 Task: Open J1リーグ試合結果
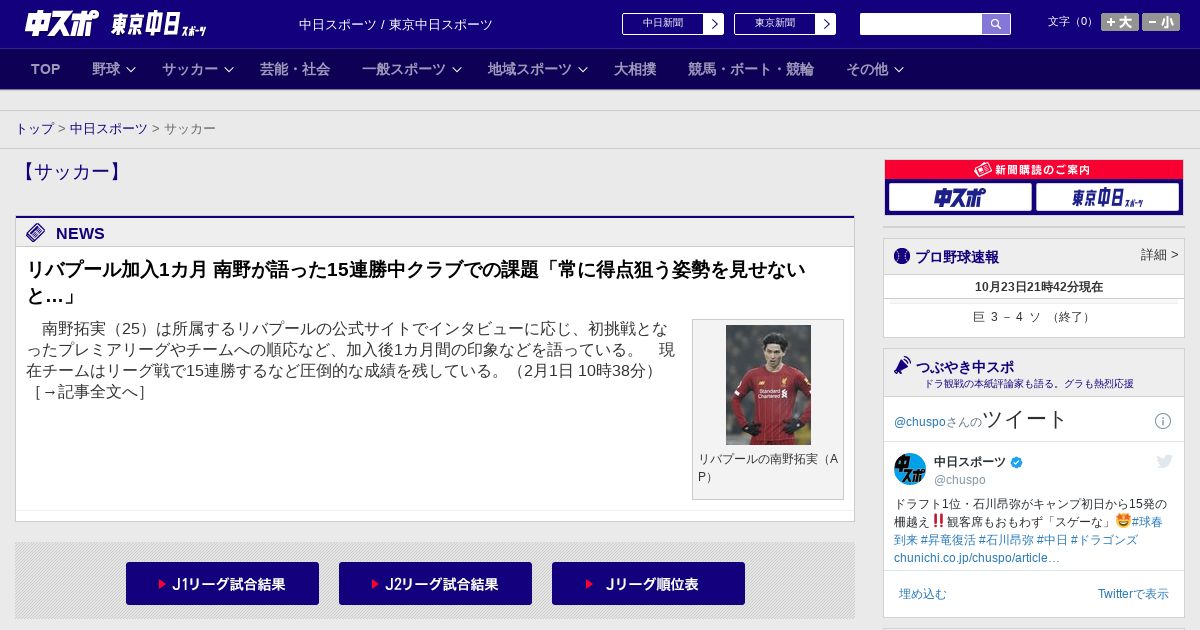[x=222, y=583]
